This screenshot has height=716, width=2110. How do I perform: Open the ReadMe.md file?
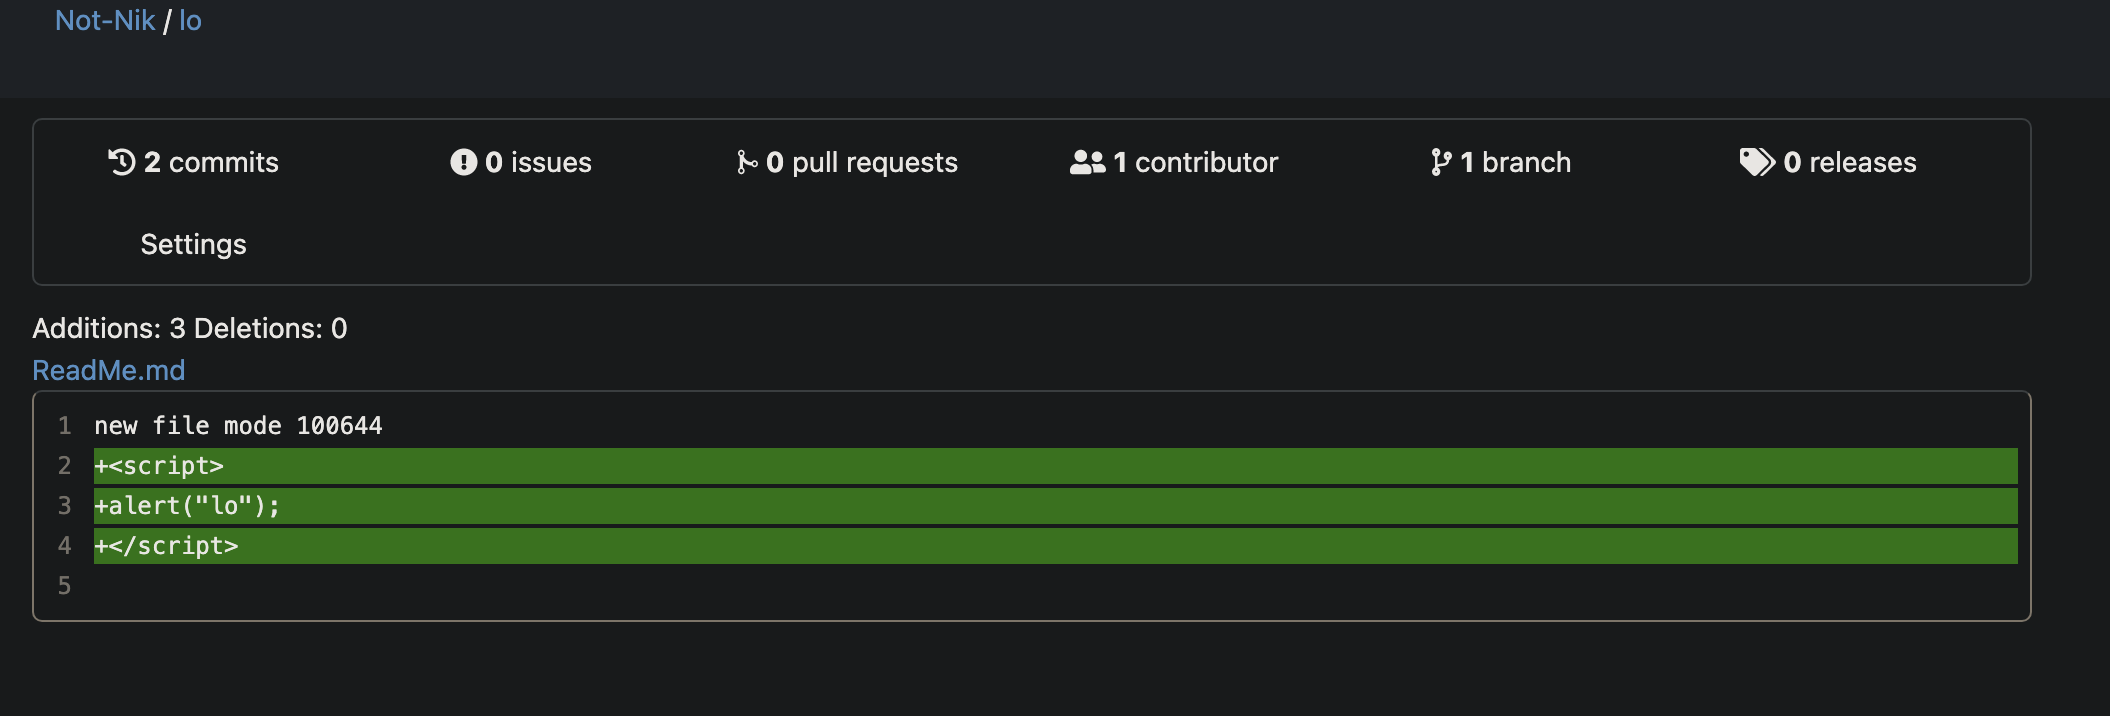[x=109, y=370]
